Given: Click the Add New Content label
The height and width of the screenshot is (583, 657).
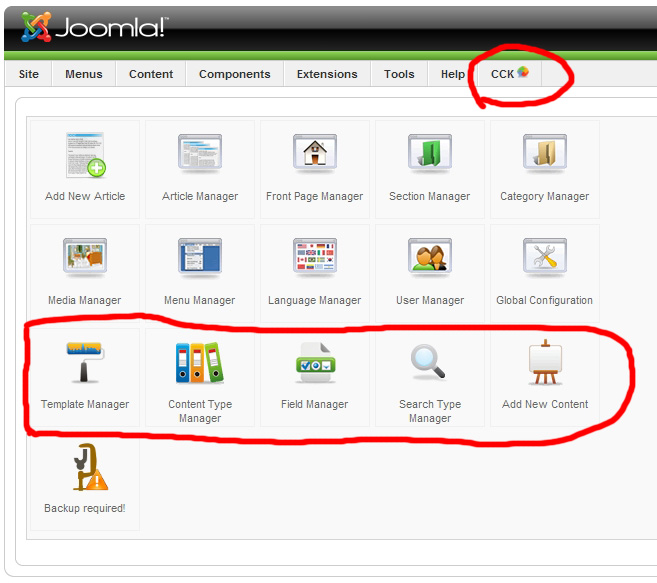Looking at the screenshot, I should pyautogui.click(x=545, y=404).
